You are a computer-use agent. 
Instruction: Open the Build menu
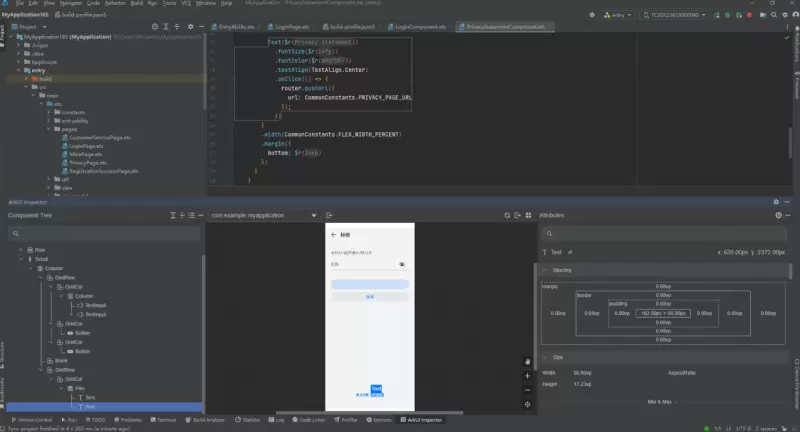(x=135, y=4)
